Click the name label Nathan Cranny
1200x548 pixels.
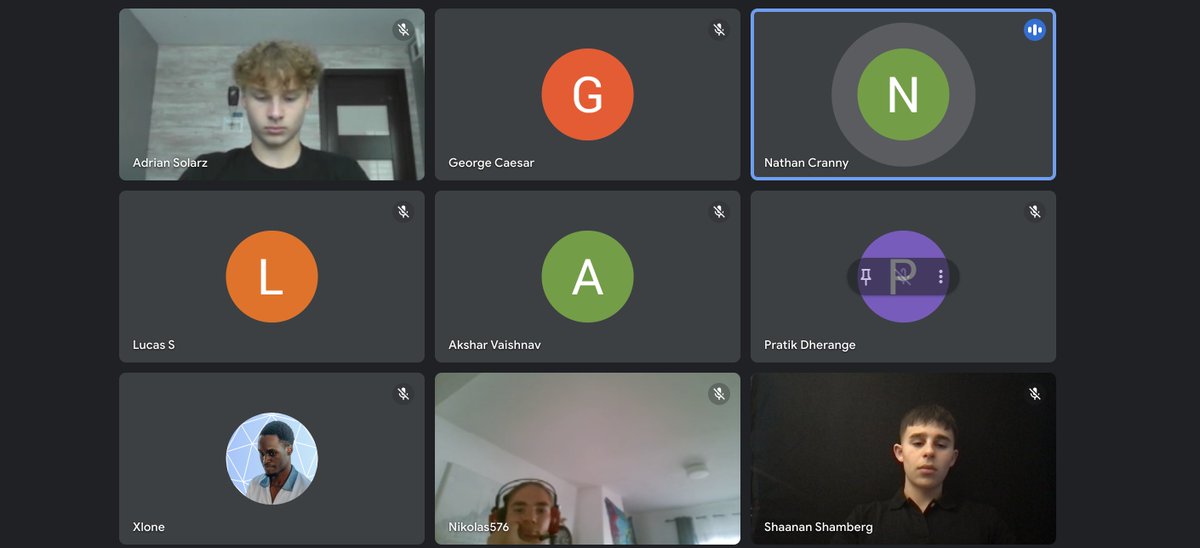coord(806,163)
